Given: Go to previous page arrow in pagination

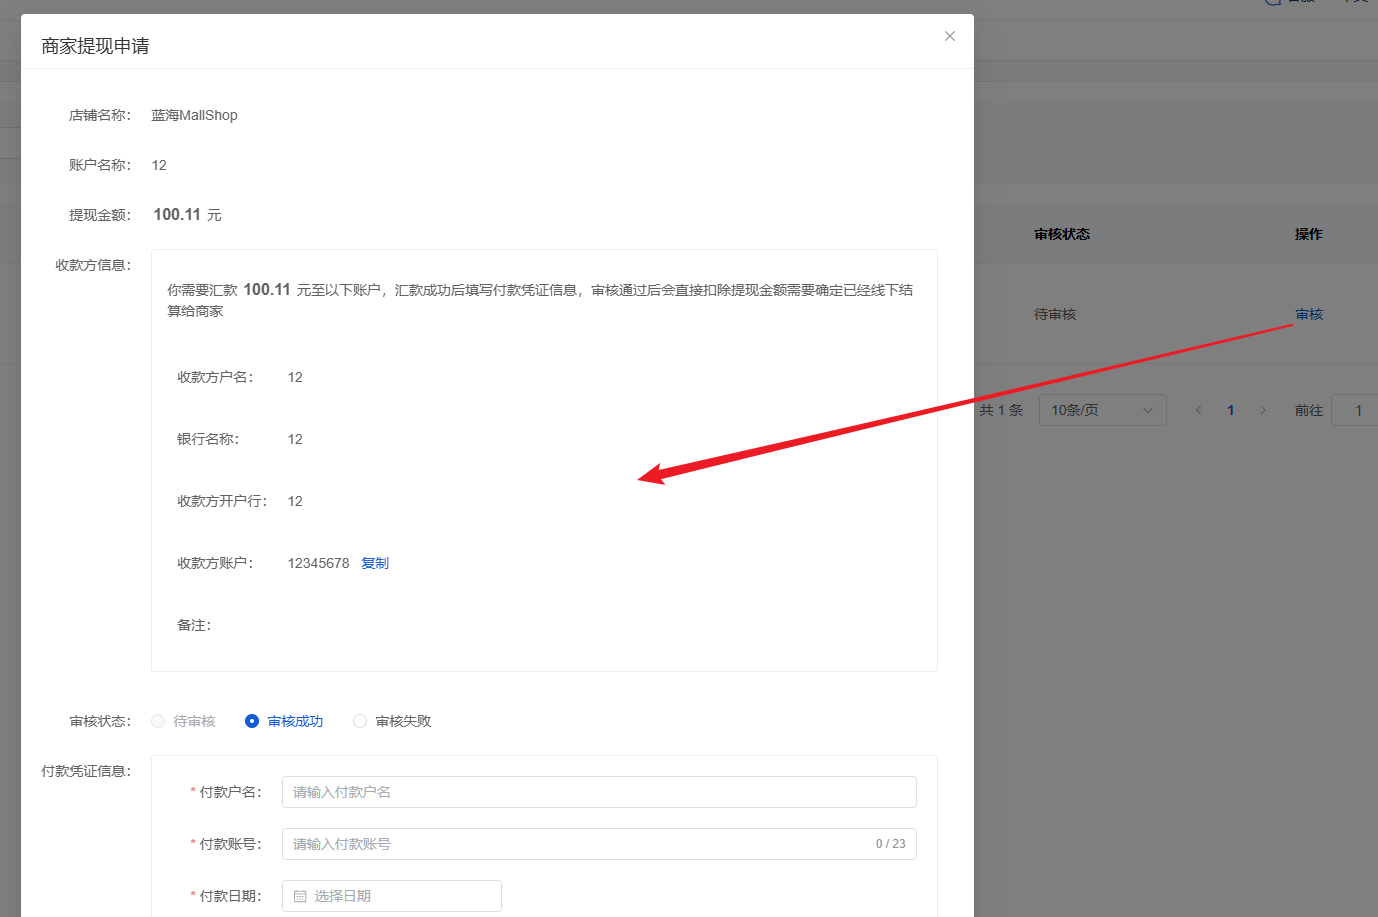Looking at the screenshot, I should [1198, 410].
